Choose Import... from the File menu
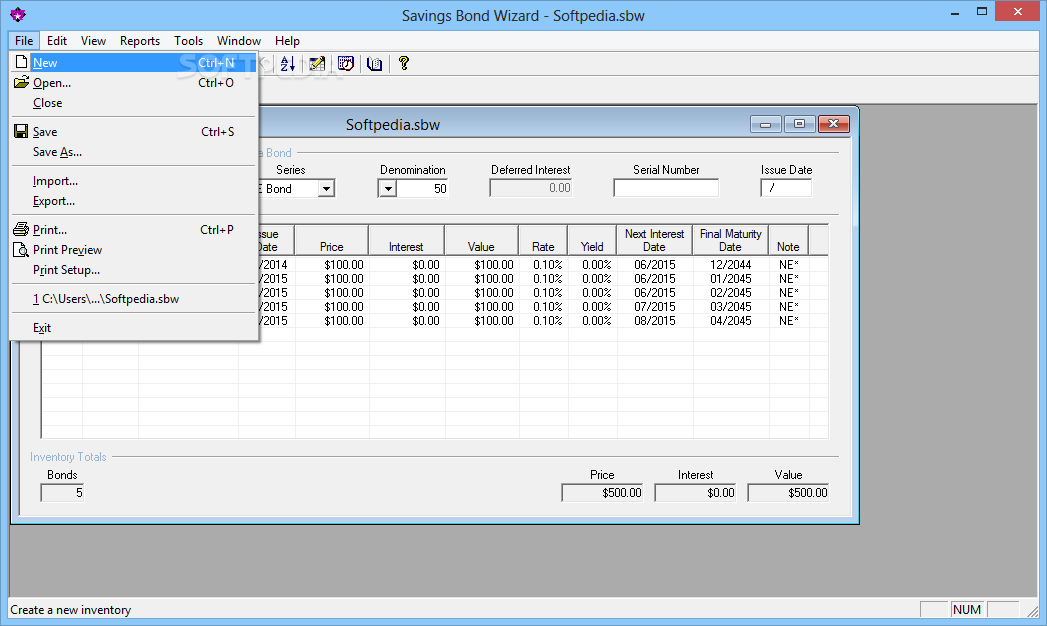 (x=134, y=181)
